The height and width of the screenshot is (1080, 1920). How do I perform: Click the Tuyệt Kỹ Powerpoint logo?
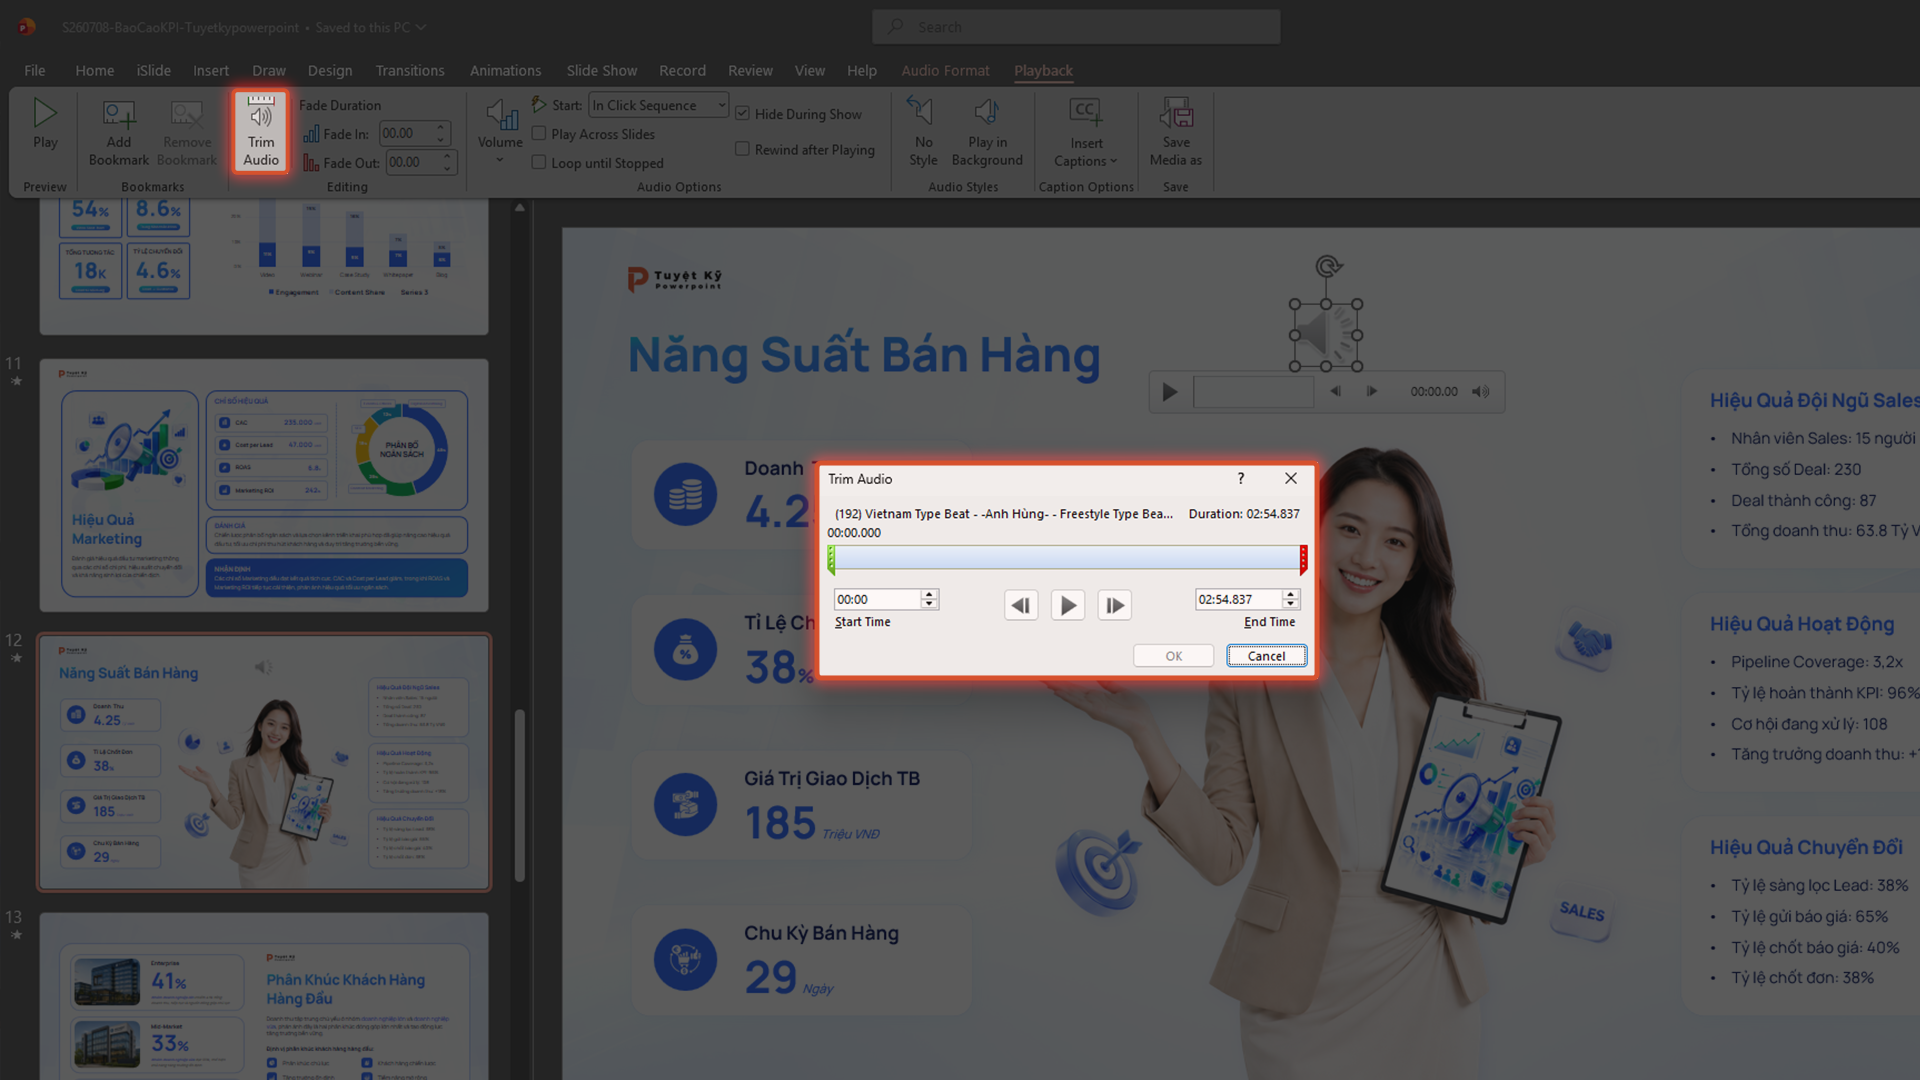674,279
